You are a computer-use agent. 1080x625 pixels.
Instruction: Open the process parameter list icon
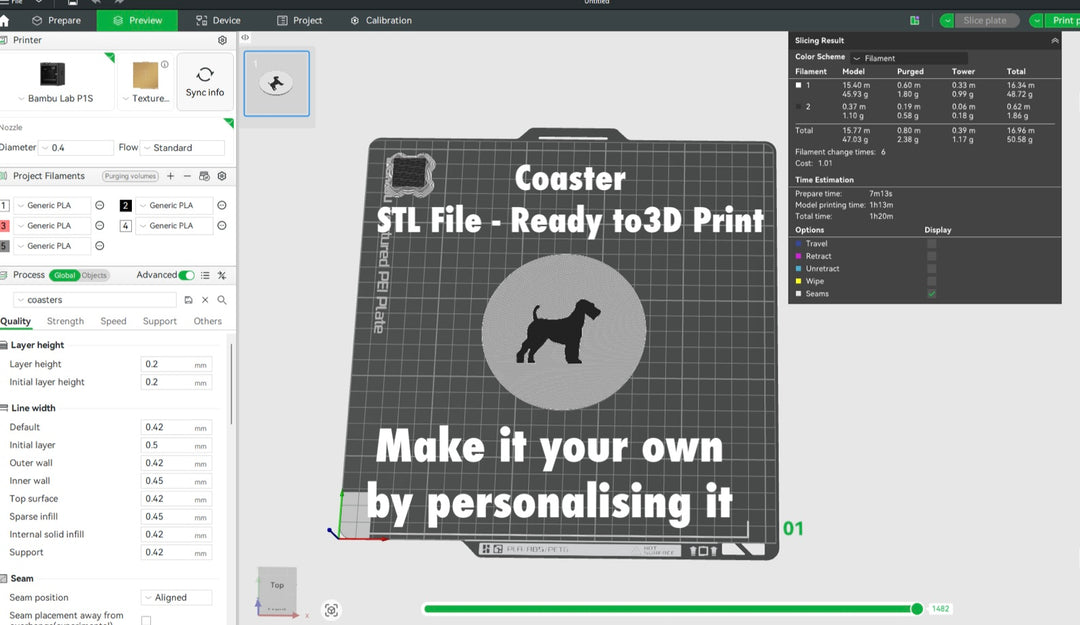pos(205,275)
